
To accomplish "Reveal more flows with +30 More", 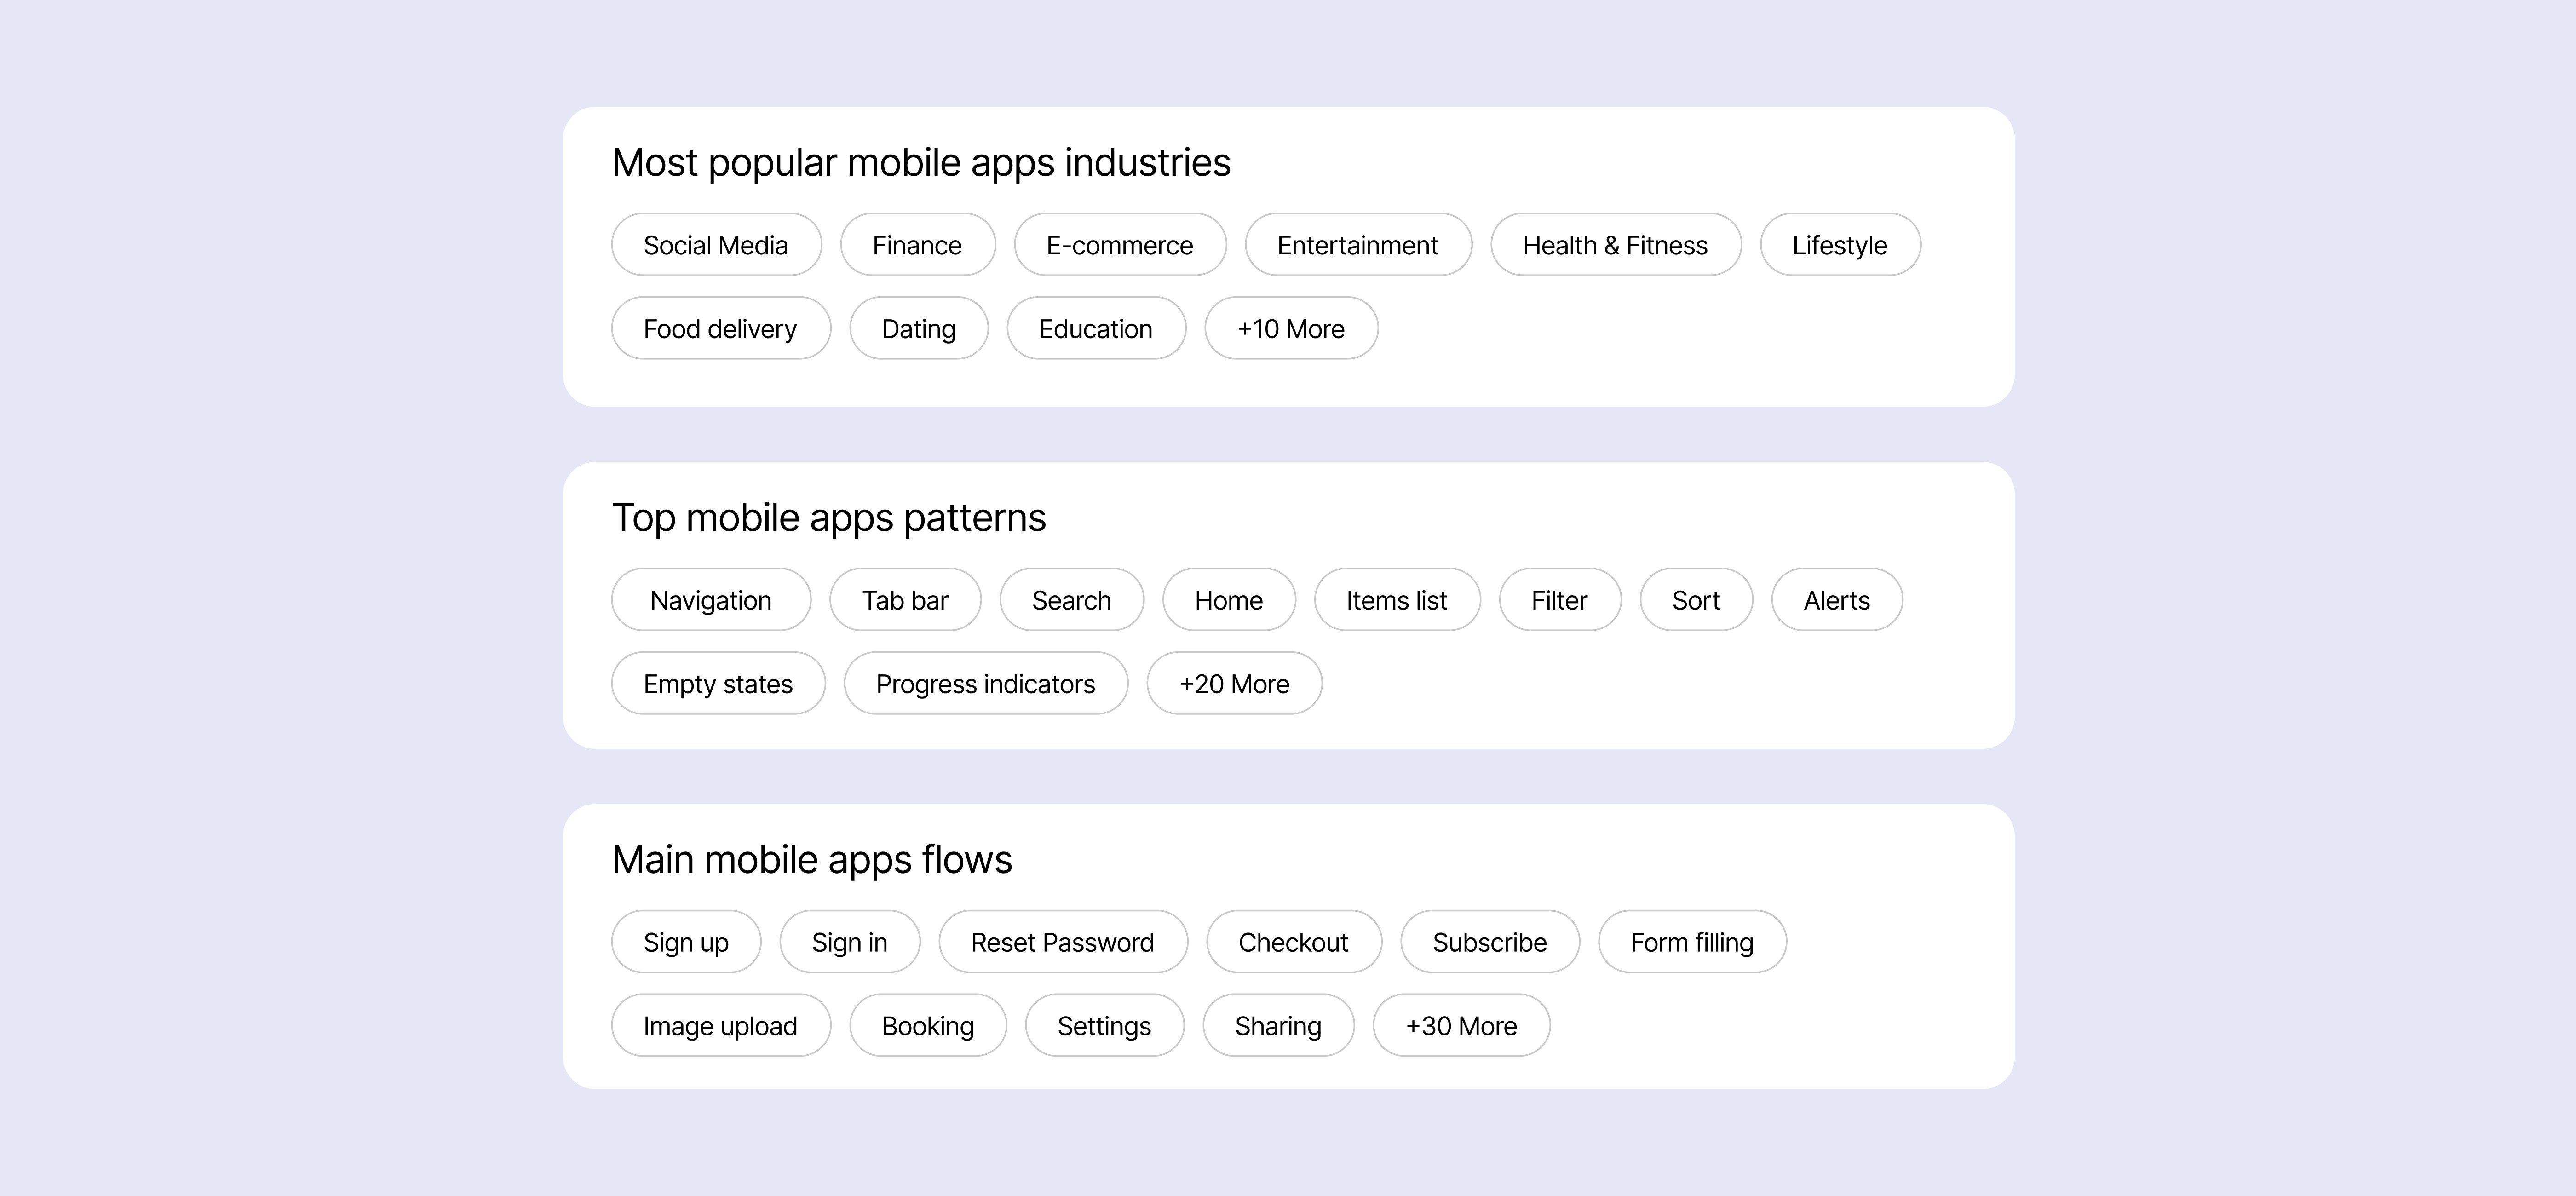I will click(1462, 1025).
